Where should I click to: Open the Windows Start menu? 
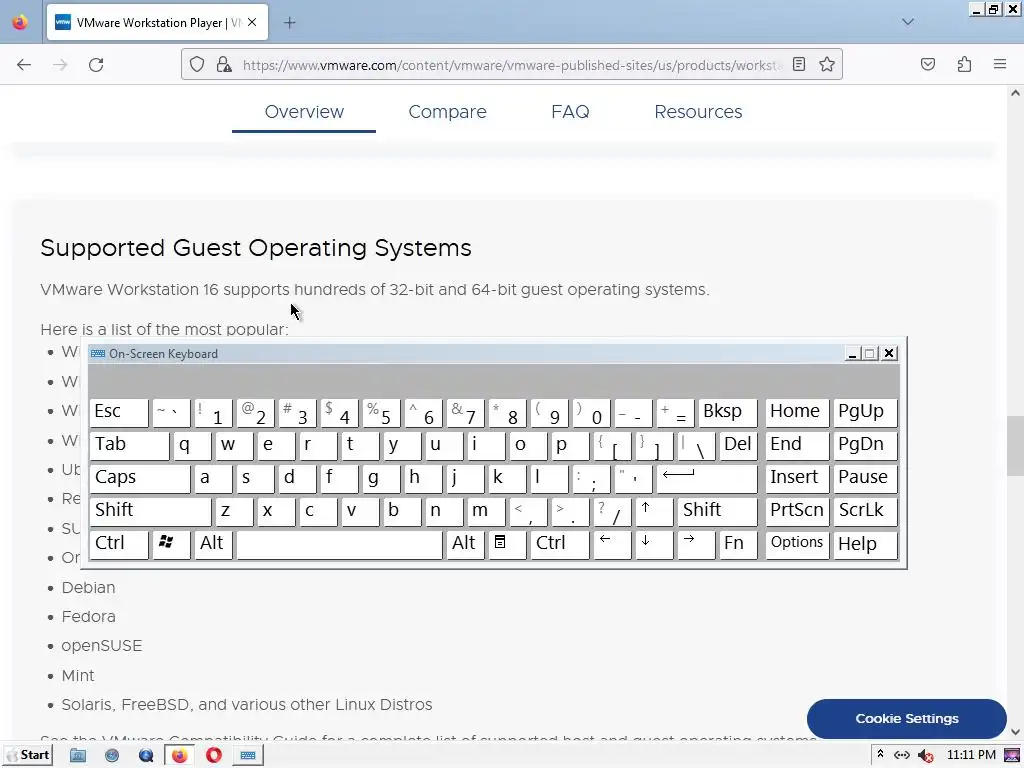point(27,755)
